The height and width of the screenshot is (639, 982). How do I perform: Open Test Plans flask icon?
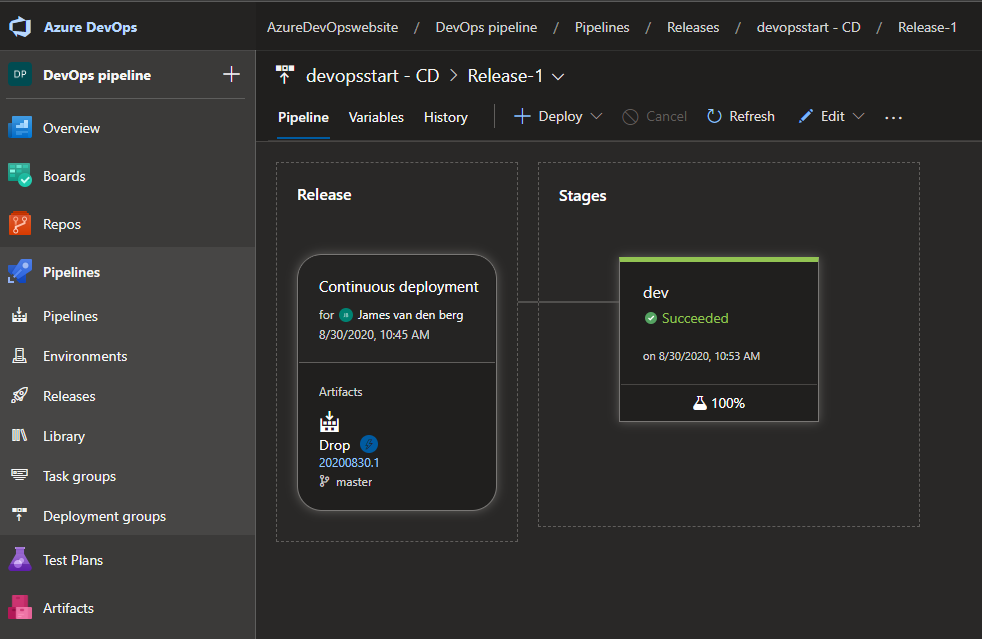(x=20, y=559)
